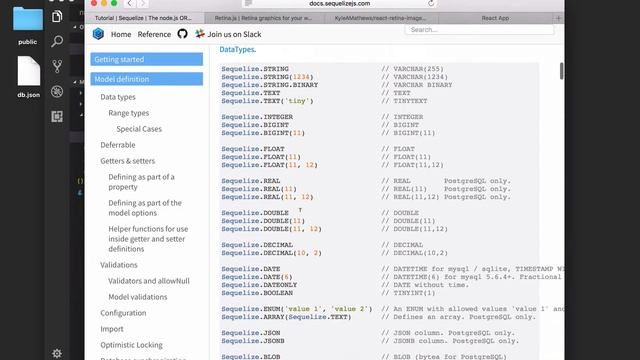Open Defining as part of a property
This screenshot has width=640, height=360.
pyautogui.click(x=141, y=182)
